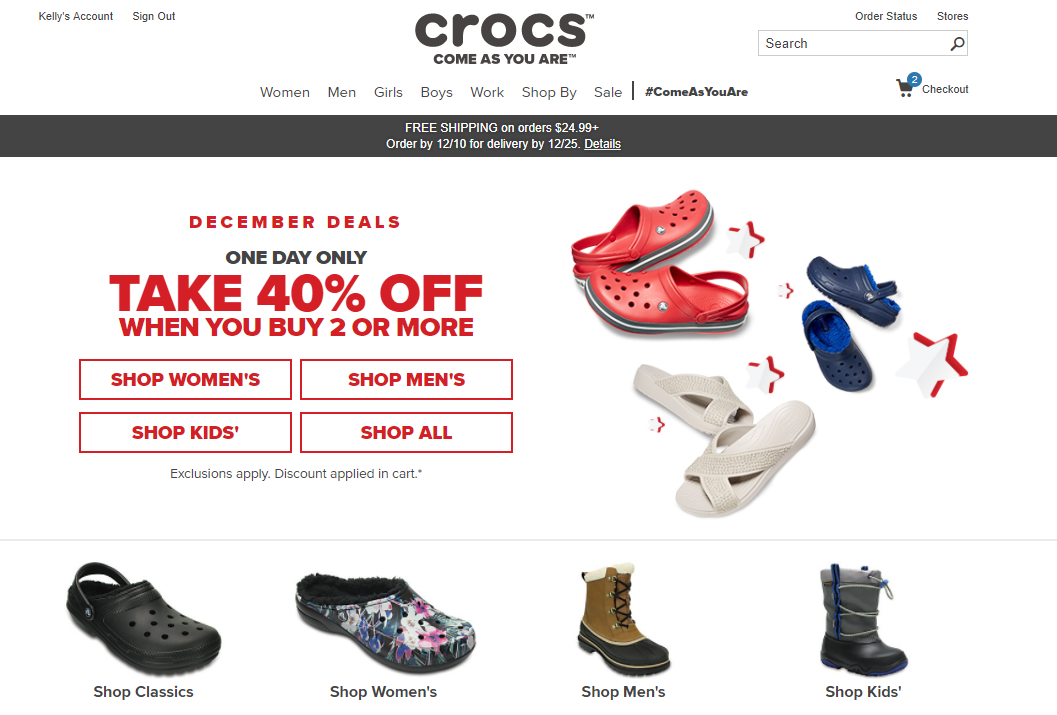Screen dimensions: 1057x715
Task: Open the shopping cart icon
Action: point(907,86)
